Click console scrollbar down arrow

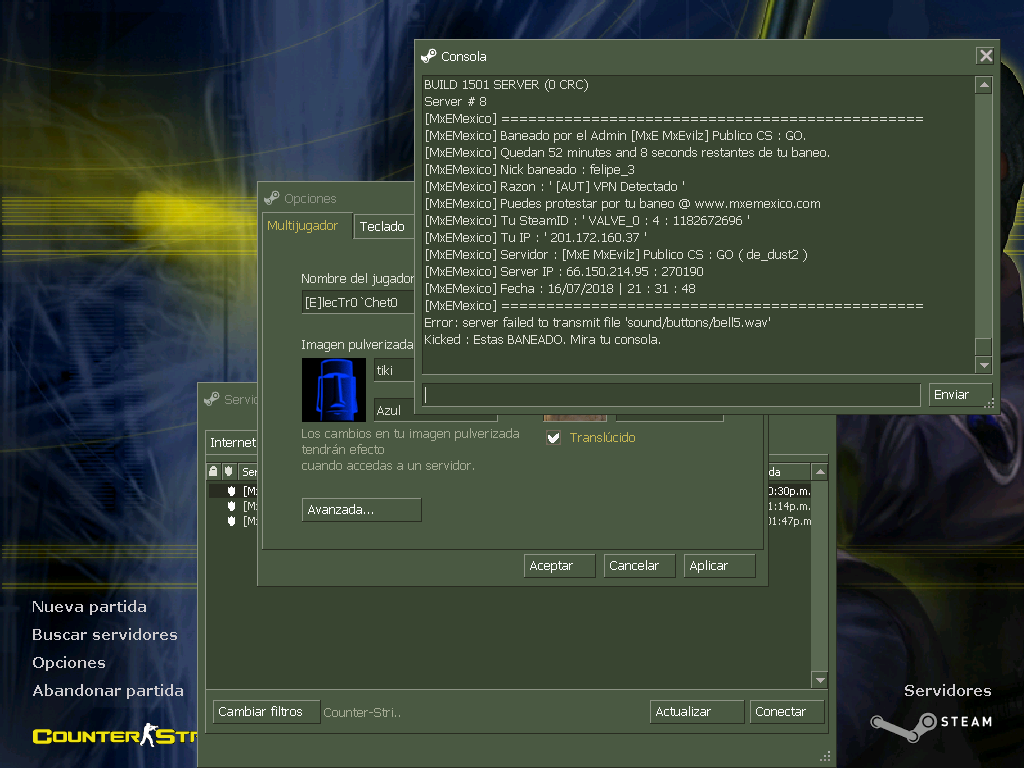(x=984, y=365)
